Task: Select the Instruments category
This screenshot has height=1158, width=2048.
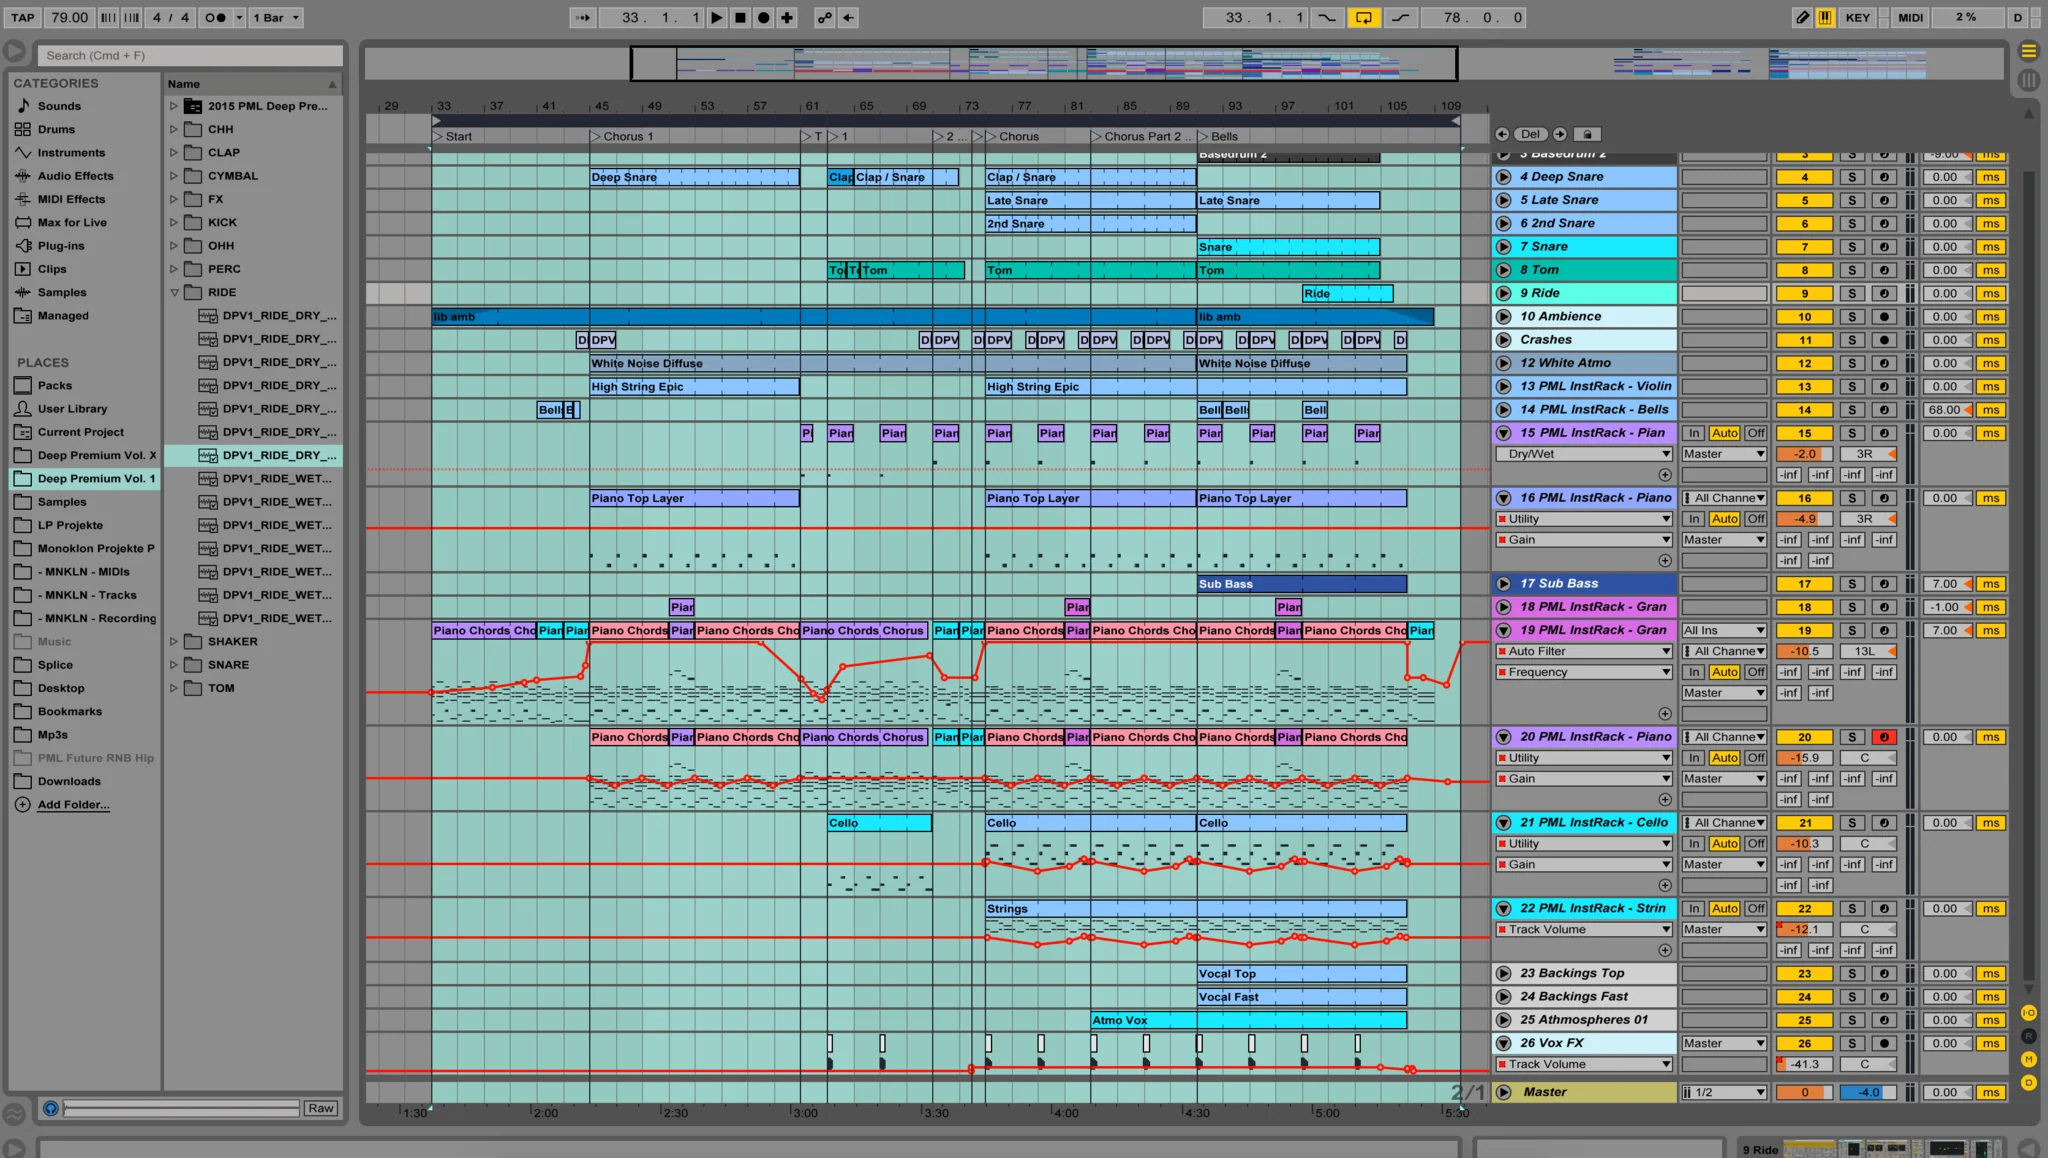Action: pyautogui.click(x=71, y=152)
